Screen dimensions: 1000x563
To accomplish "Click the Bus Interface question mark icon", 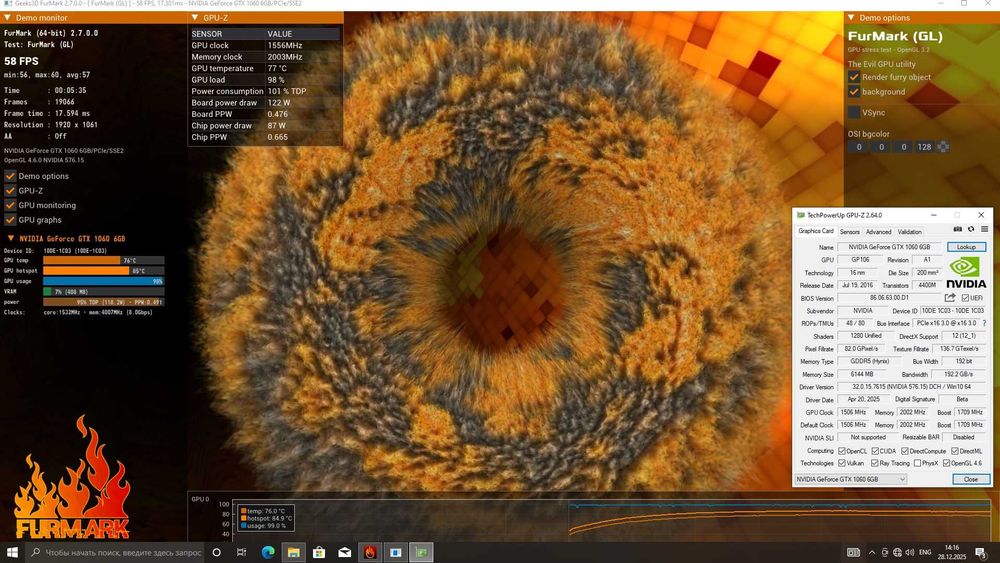I will pyautogui.click(x=985, y=323).
